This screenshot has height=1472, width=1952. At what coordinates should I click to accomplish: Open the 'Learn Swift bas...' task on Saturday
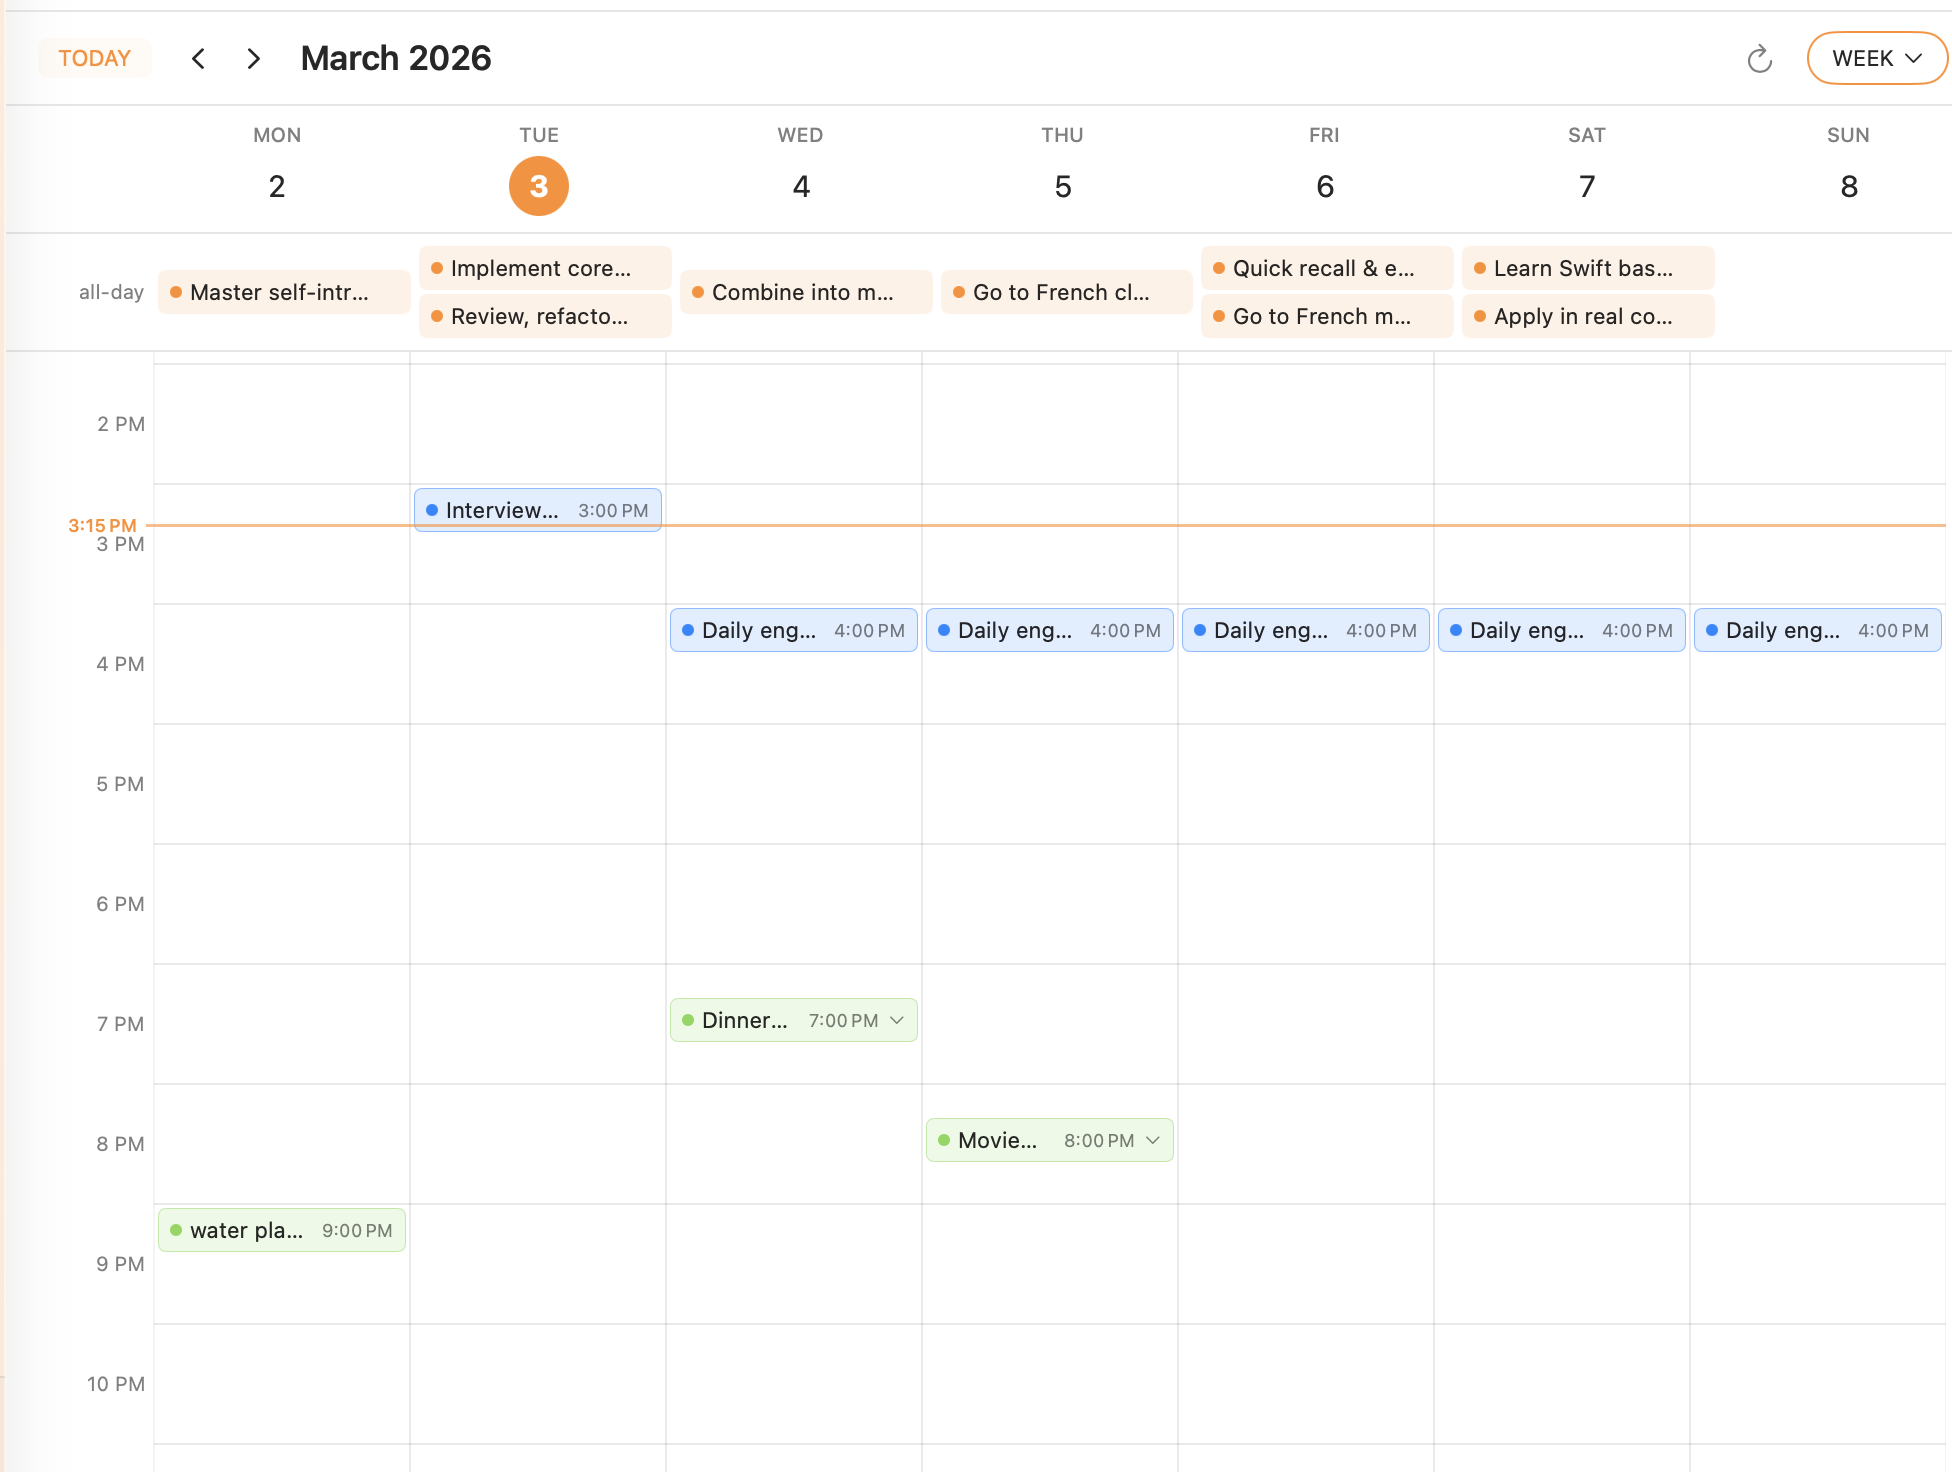pyautogui.click(x=1587, y=268)
